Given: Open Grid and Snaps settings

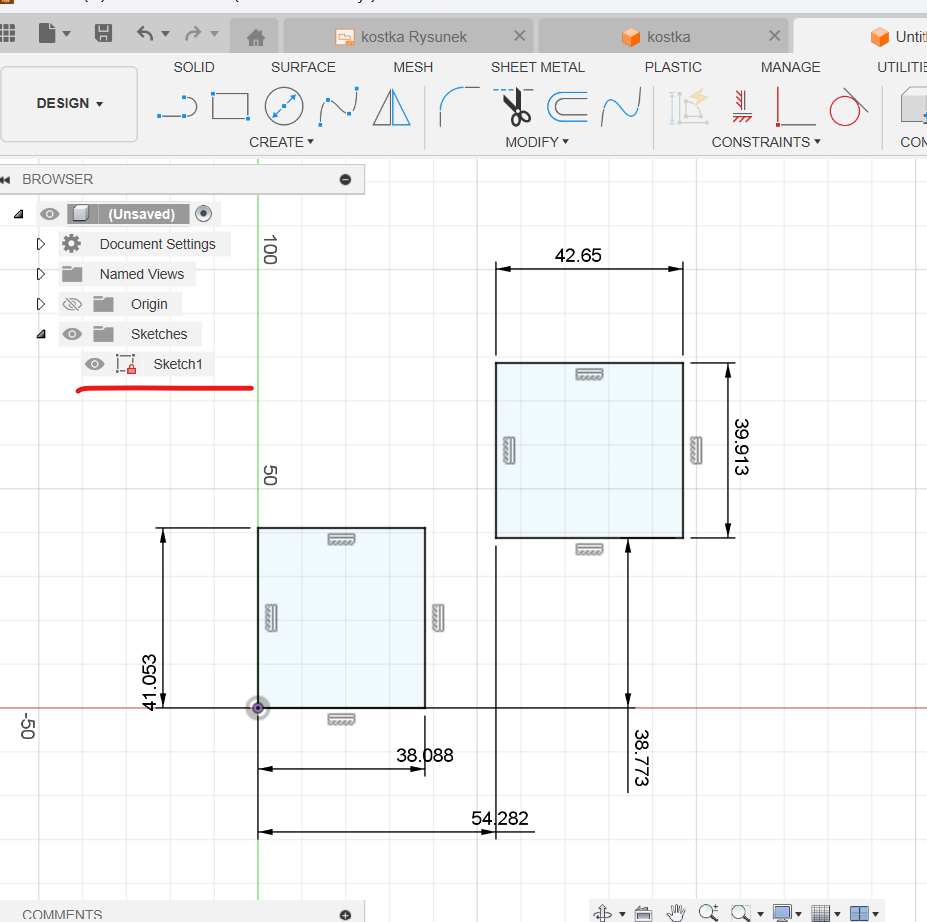Looking at the screenshot, I should tap(821, 913).
